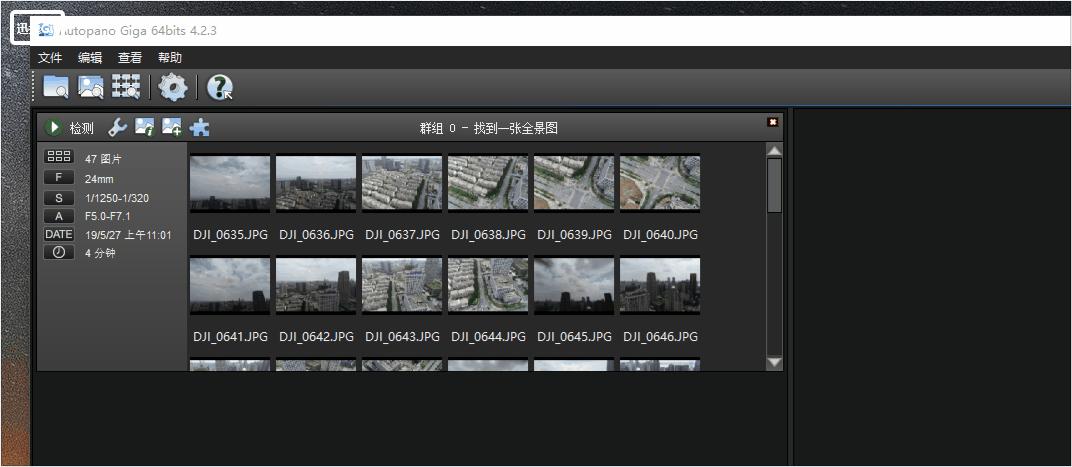This screenshot has height=467, width=1072.
Task: Click the add images icon with plus
Action: coord(172,127)
